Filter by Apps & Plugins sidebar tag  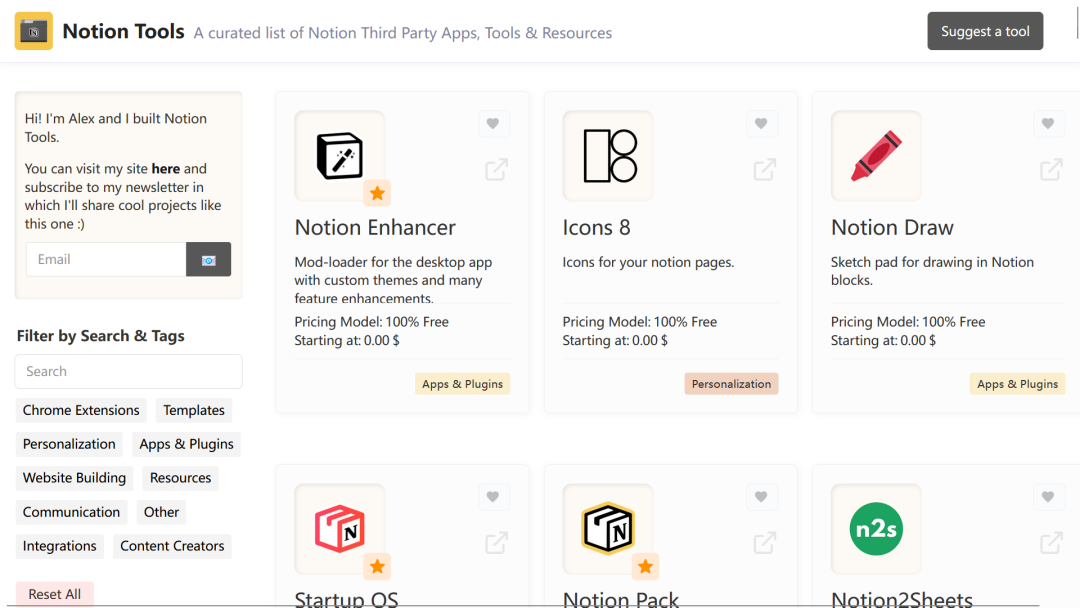pyautogui.click(x=186, y=444)
